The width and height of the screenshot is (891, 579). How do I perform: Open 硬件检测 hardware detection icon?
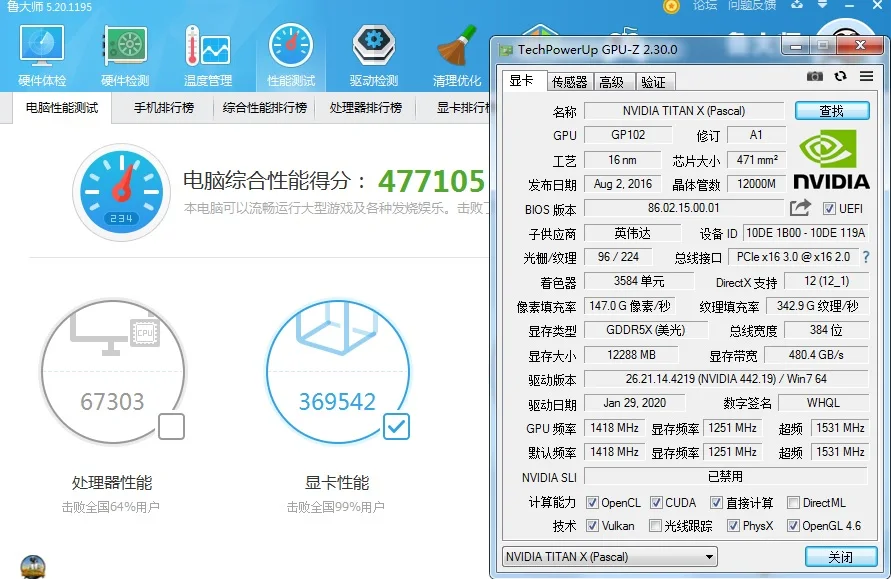coord(125,56)
